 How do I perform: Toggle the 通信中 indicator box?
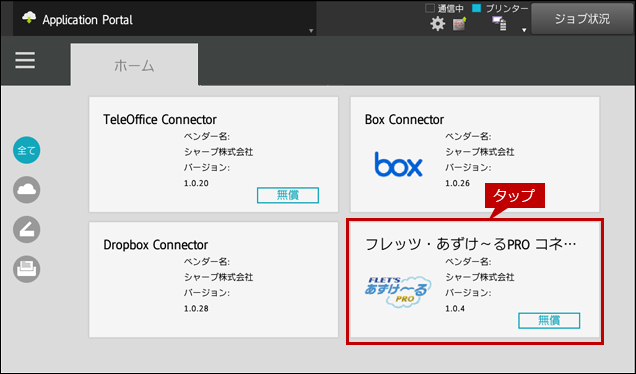(430, 8)
